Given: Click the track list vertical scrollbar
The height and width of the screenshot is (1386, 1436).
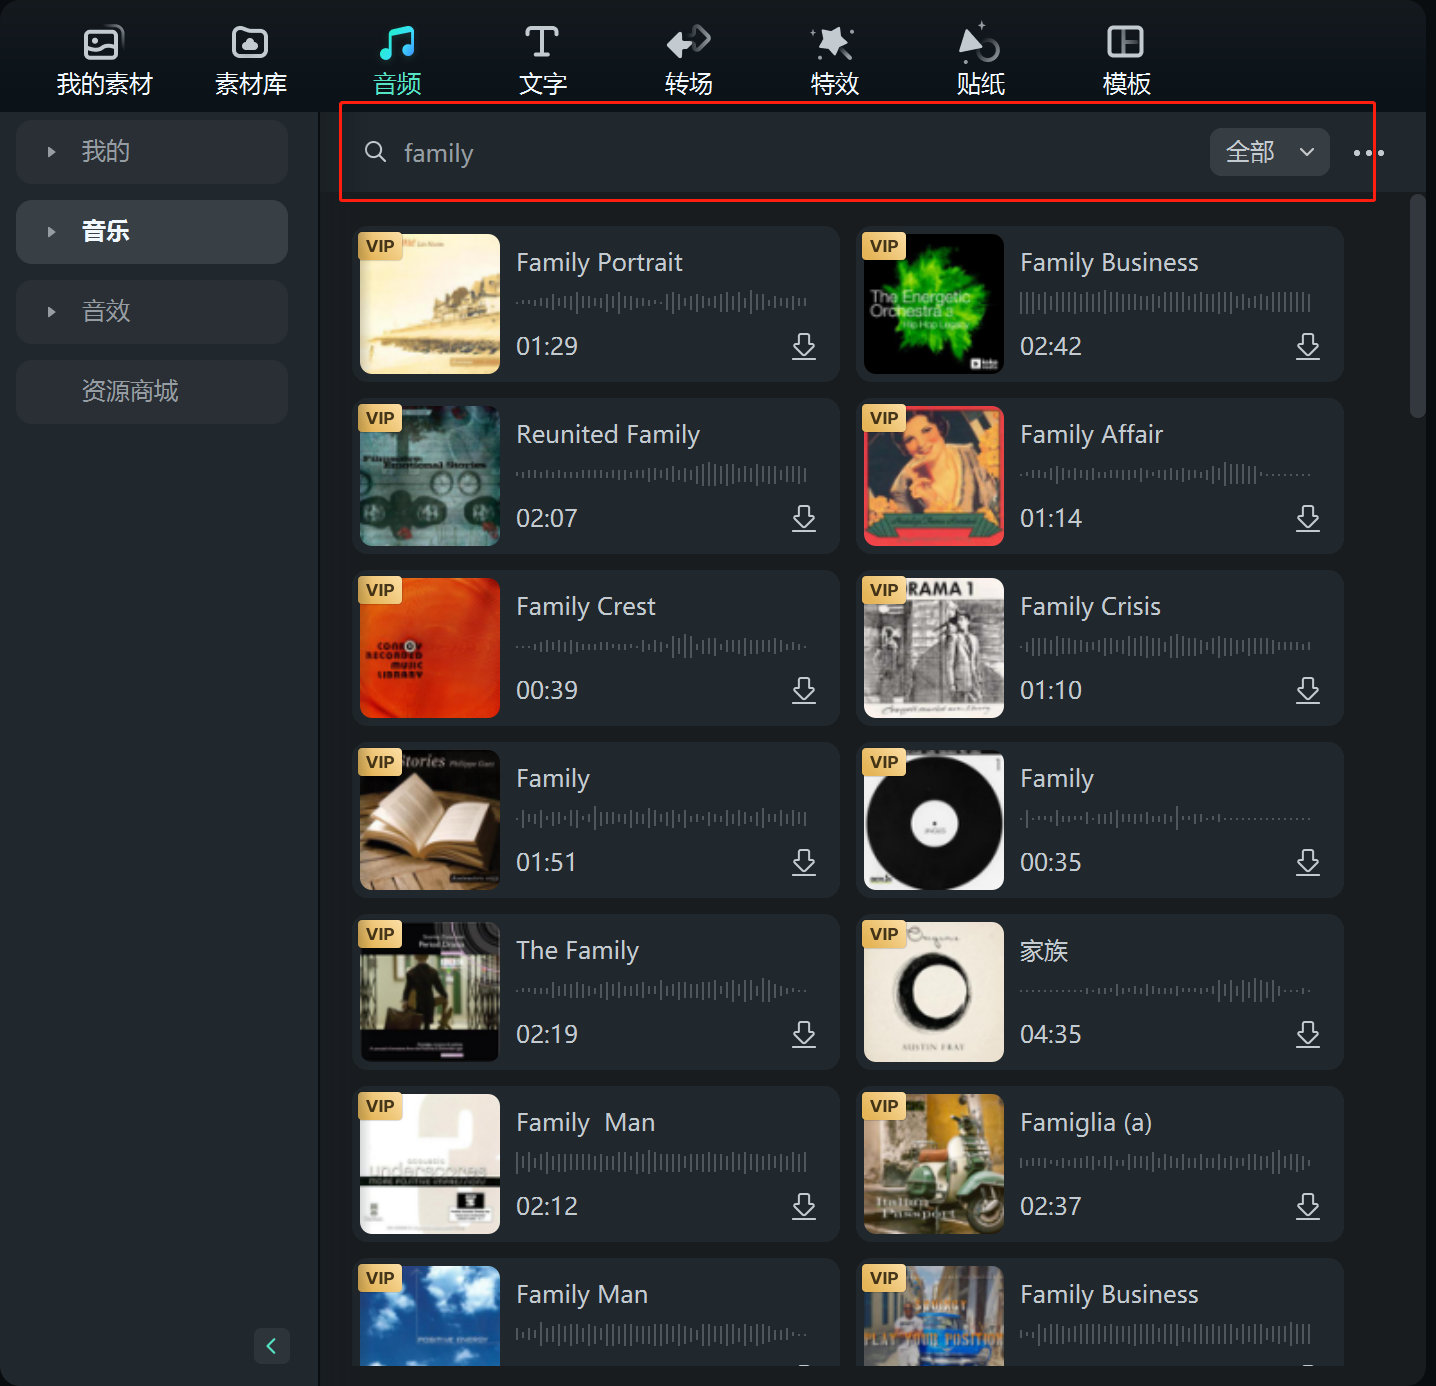Looking at the screenshot, I should [1417, 306].
